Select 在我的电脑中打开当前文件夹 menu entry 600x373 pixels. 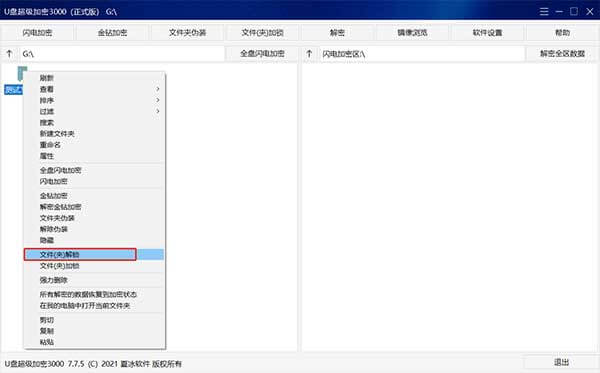pyautogui.click(x=94, y=306)
